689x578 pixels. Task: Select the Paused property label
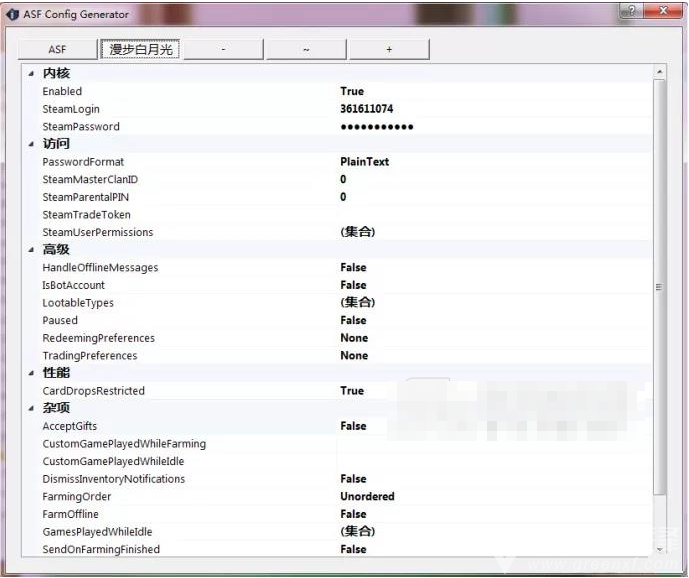point(60,320)
